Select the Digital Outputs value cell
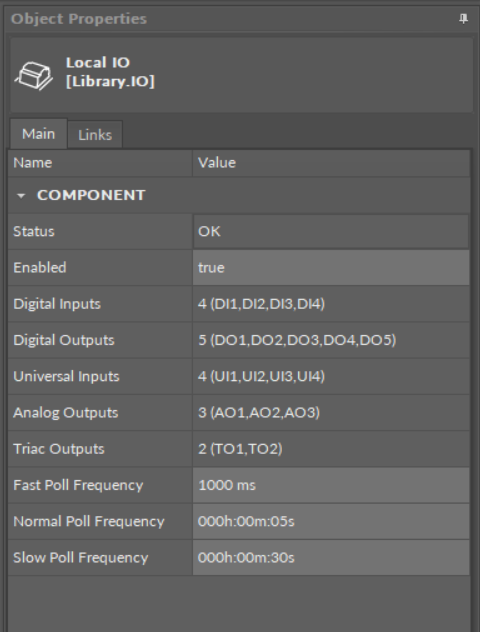This screenshot has height=632, width=480. coord(331,340)
